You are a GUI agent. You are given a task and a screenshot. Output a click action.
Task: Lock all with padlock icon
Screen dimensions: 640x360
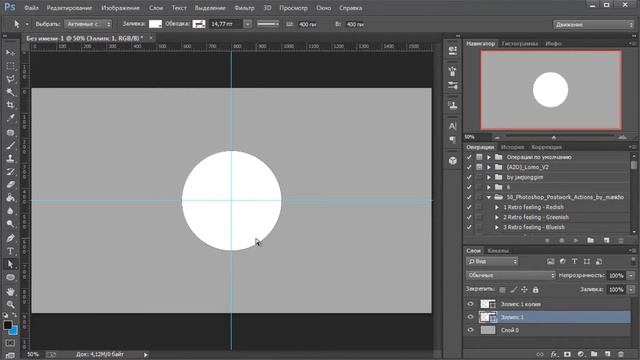[536, 290]
